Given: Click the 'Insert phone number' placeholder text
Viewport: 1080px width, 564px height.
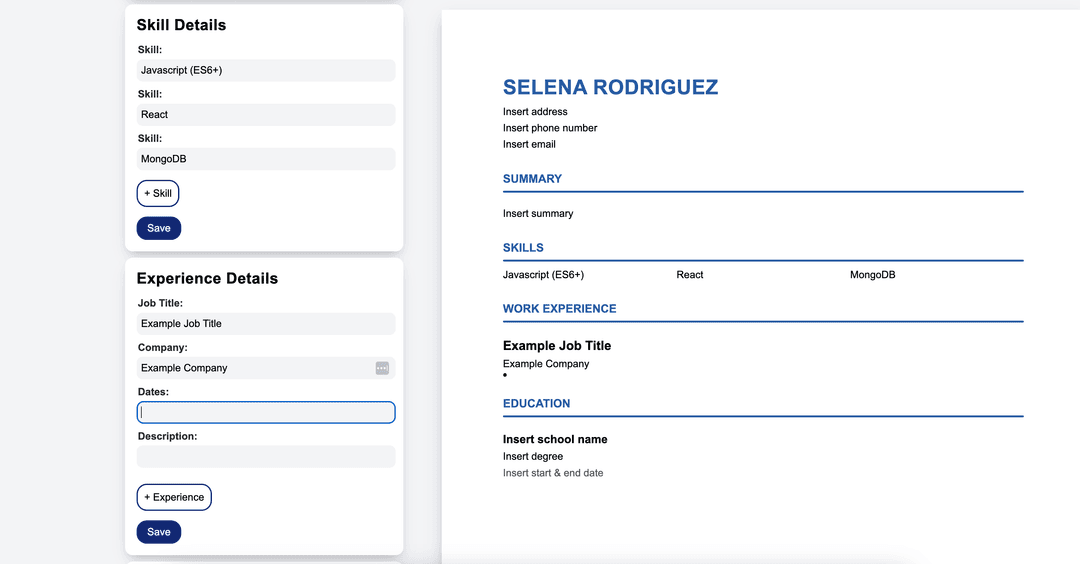Looking at the screenshot, I should pyautogui.click(x=550, y=128).
